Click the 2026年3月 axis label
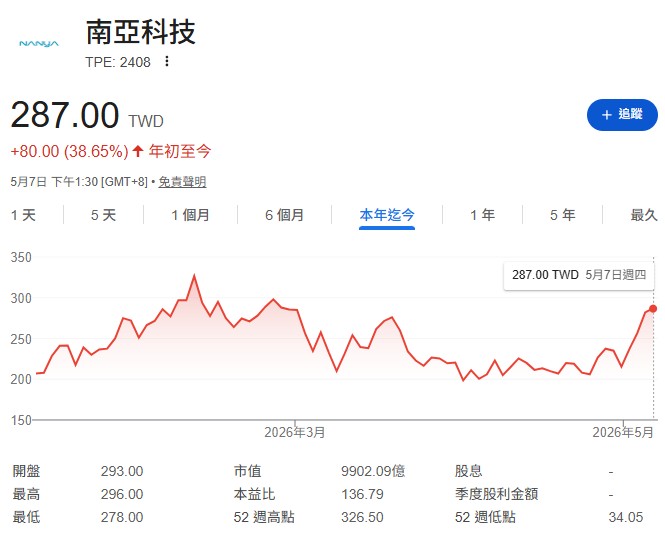Screen dimensions: 665x537 click(295, 433)
